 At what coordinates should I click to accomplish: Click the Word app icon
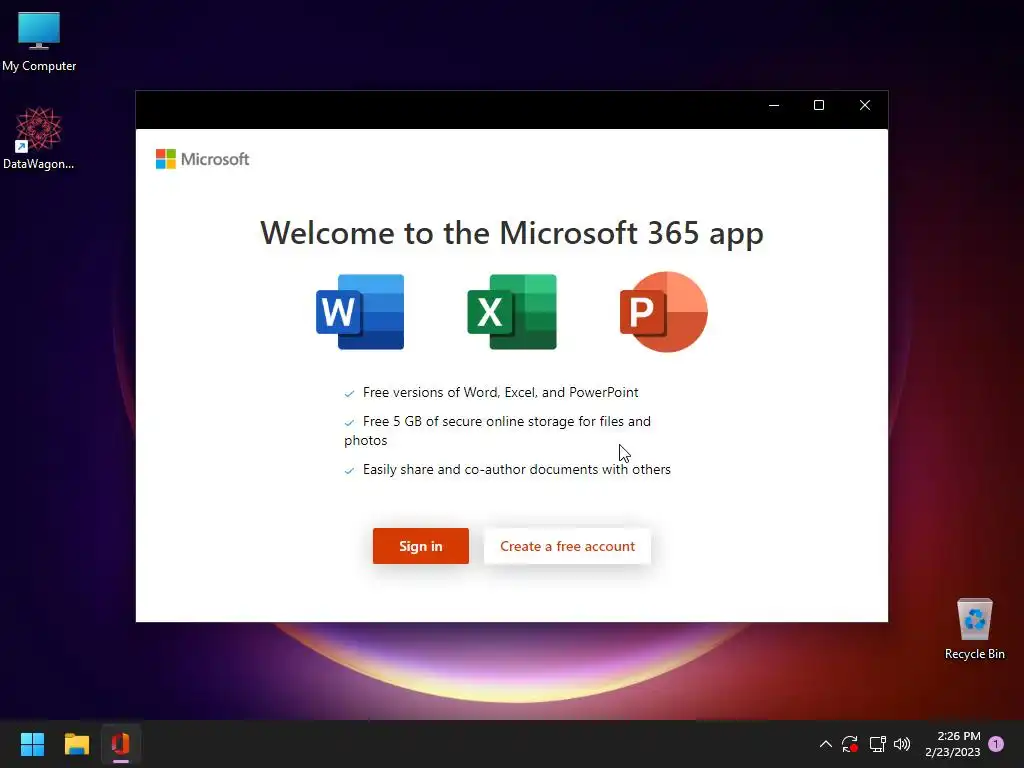click(360, 312)
